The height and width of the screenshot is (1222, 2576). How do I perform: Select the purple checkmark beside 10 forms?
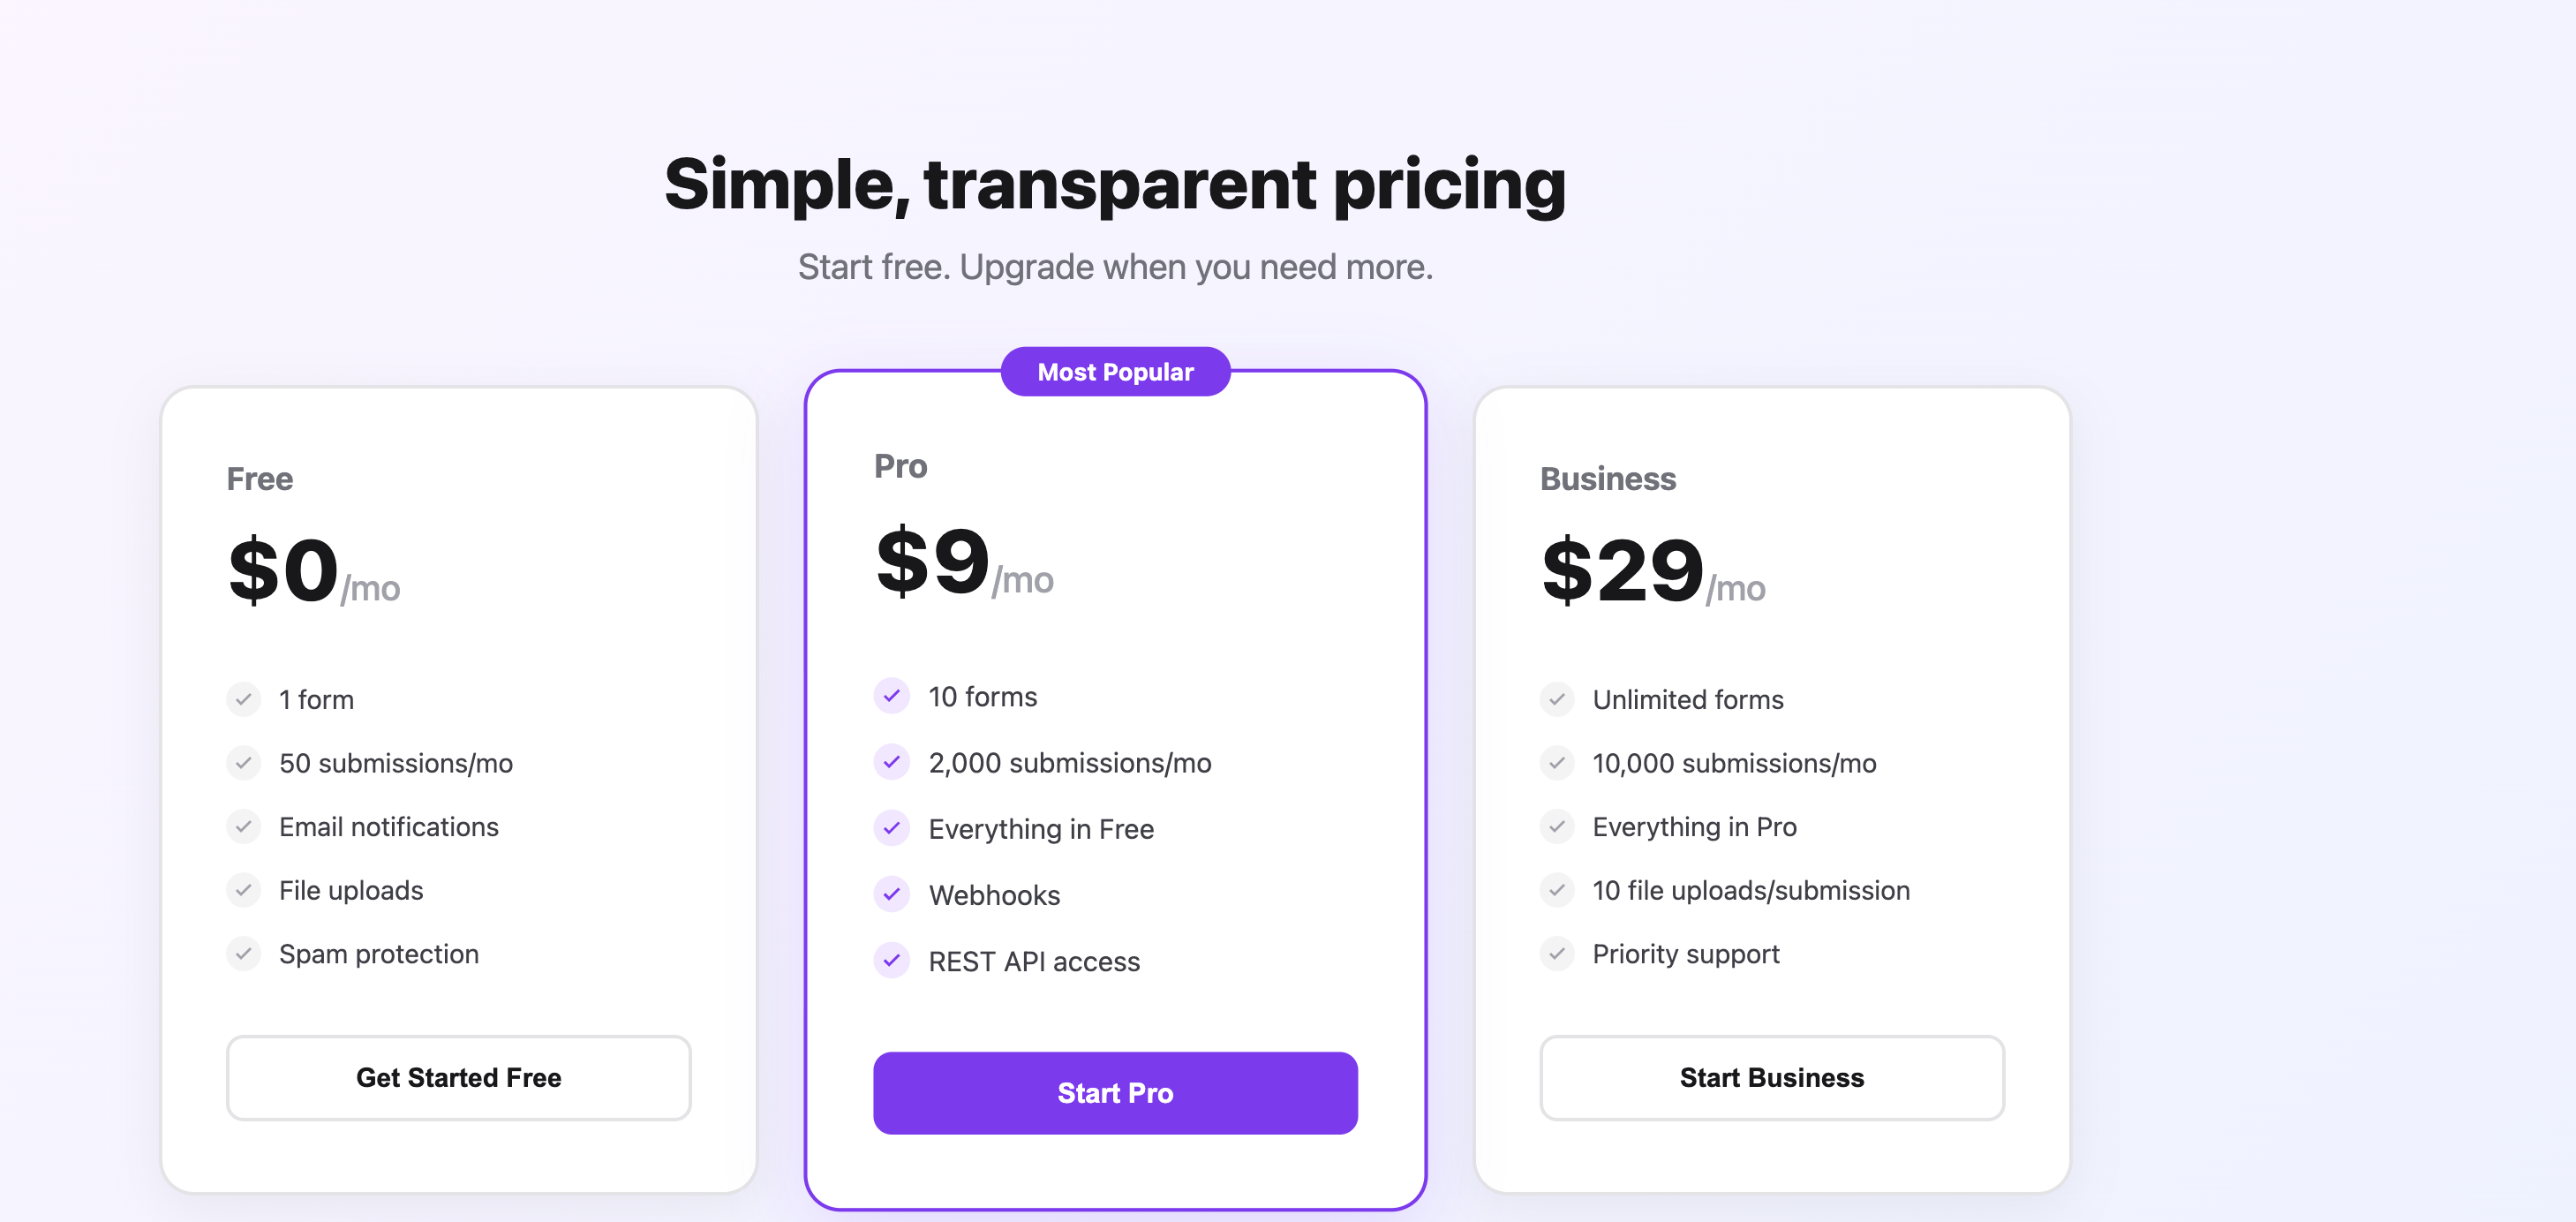891,696
